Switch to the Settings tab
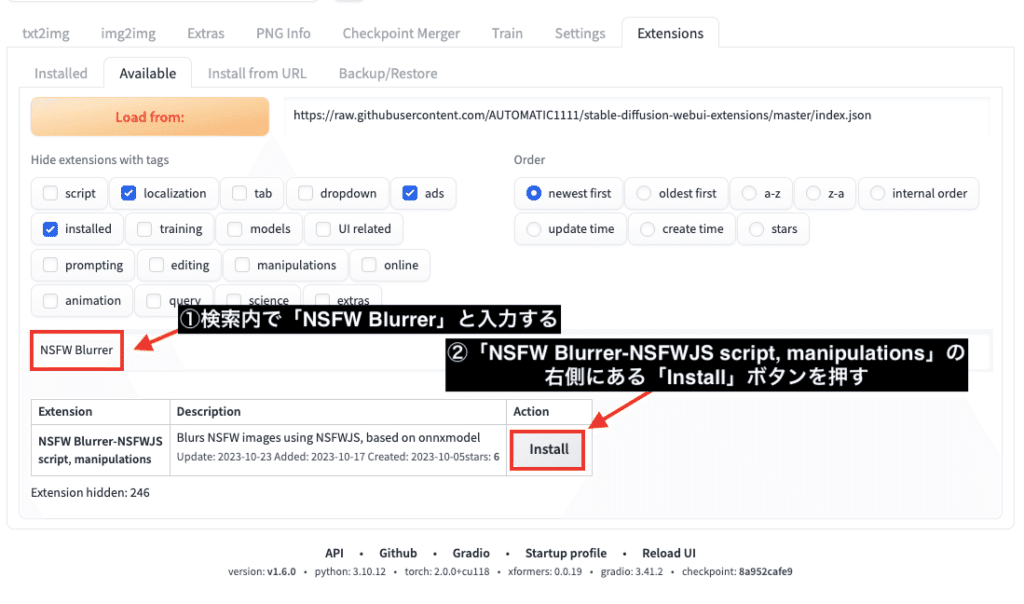This screenshot has width=1024, height=604. click(579, 32)
